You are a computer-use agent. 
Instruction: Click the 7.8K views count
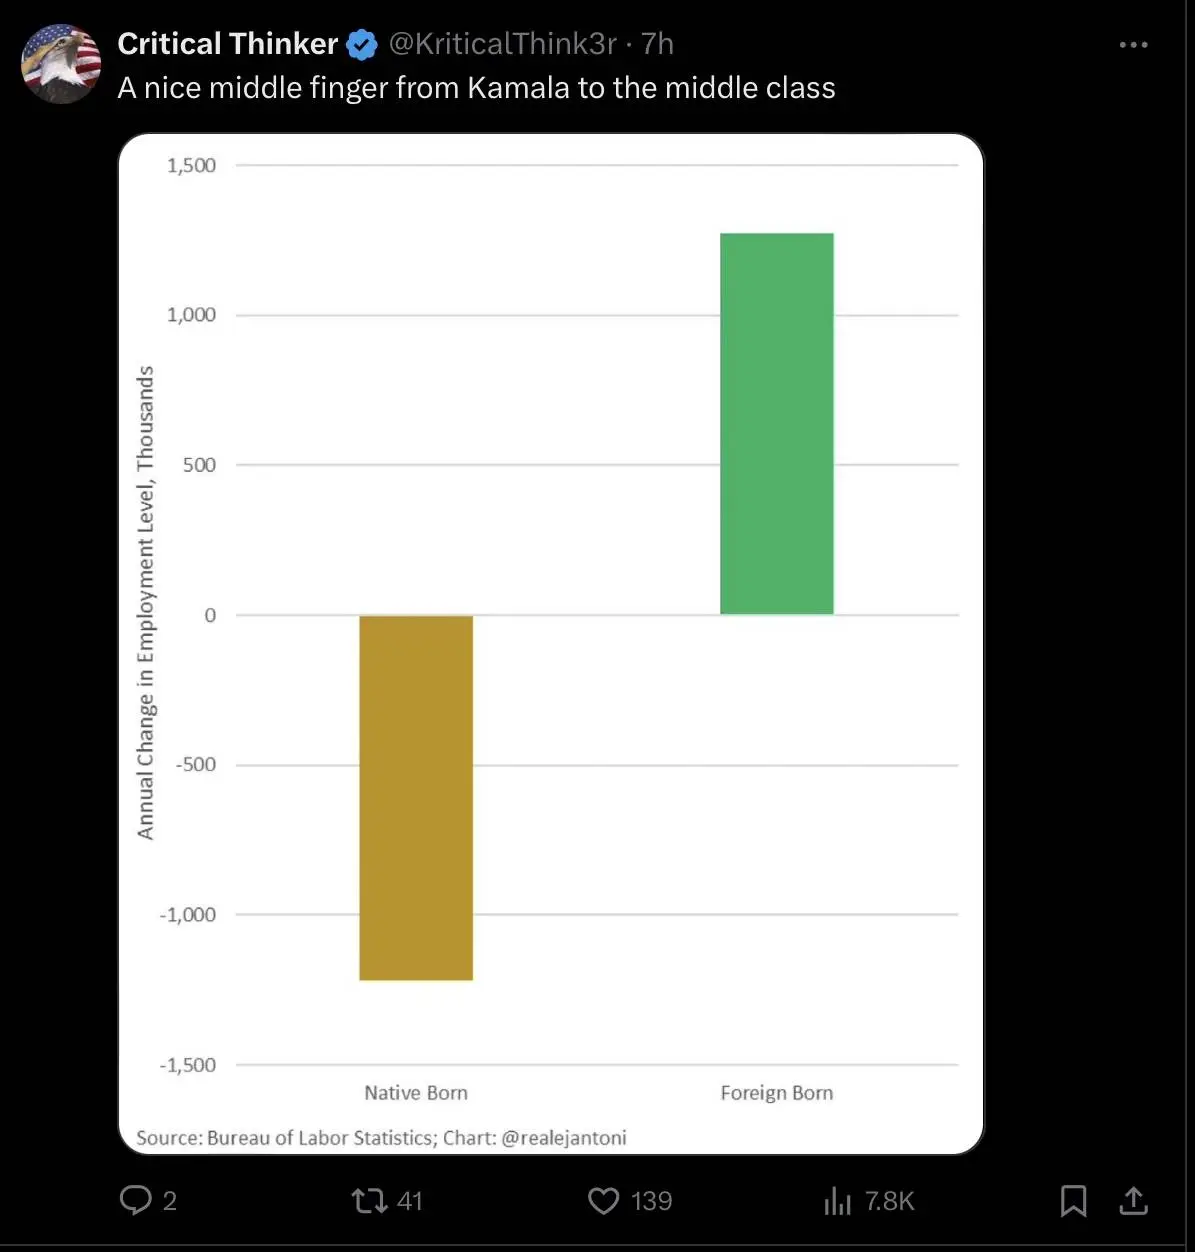click(889, 1201)
